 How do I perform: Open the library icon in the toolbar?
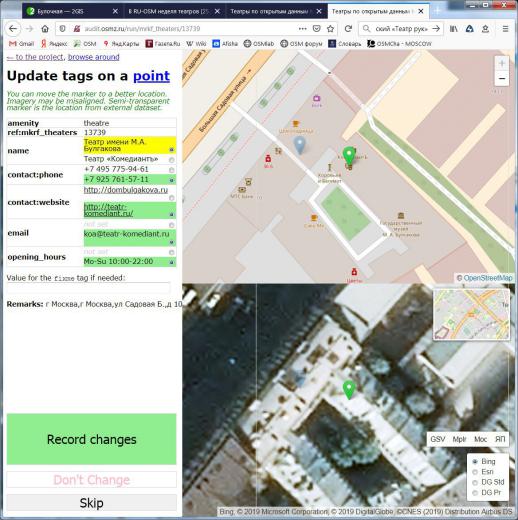coord(454,29)
